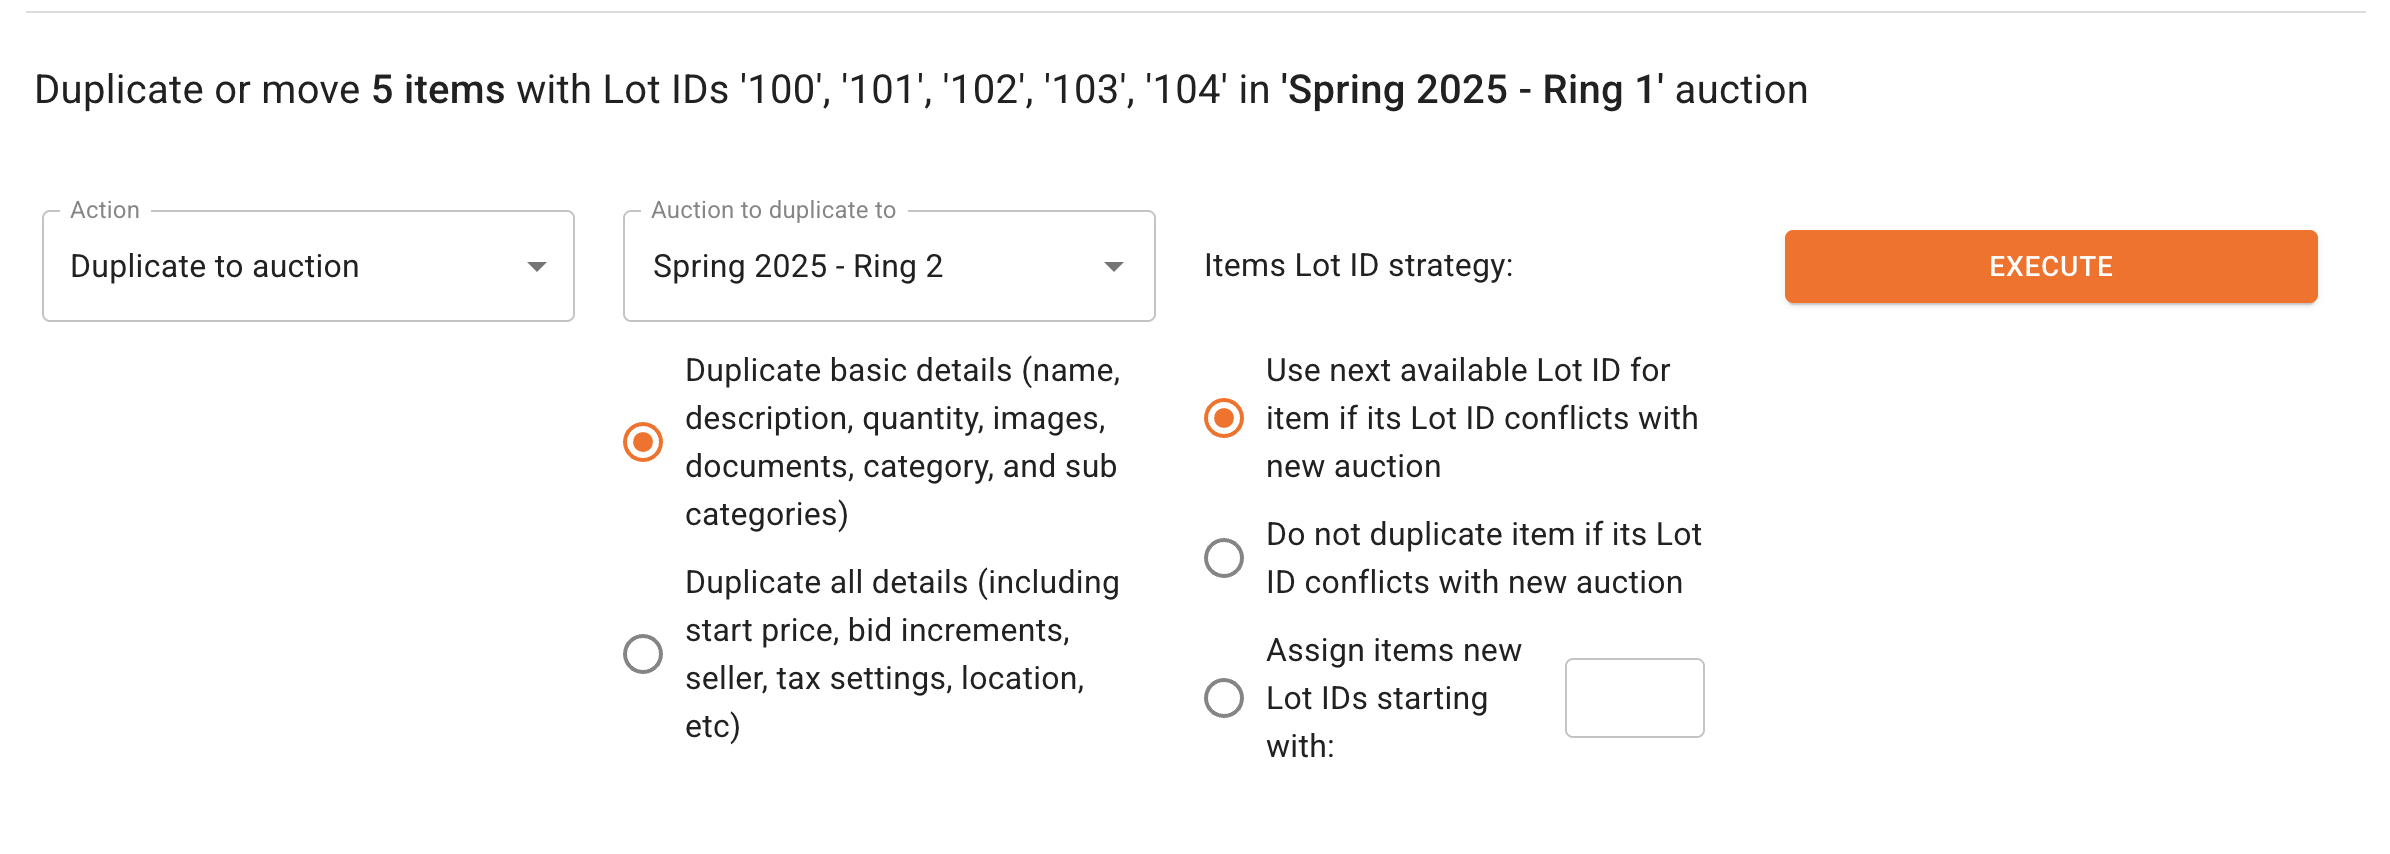Click the 'Use next available Lot ID for item' text
Viewport: 2390px width, 854px height.
pyautogui.click(x=1482, y=418)
